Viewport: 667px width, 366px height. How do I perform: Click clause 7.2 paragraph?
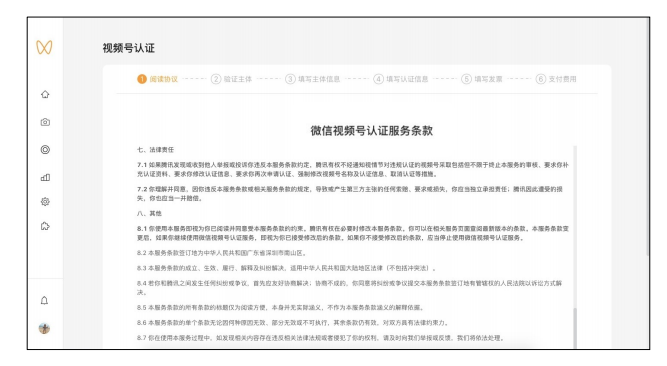[x=350, y=194]
